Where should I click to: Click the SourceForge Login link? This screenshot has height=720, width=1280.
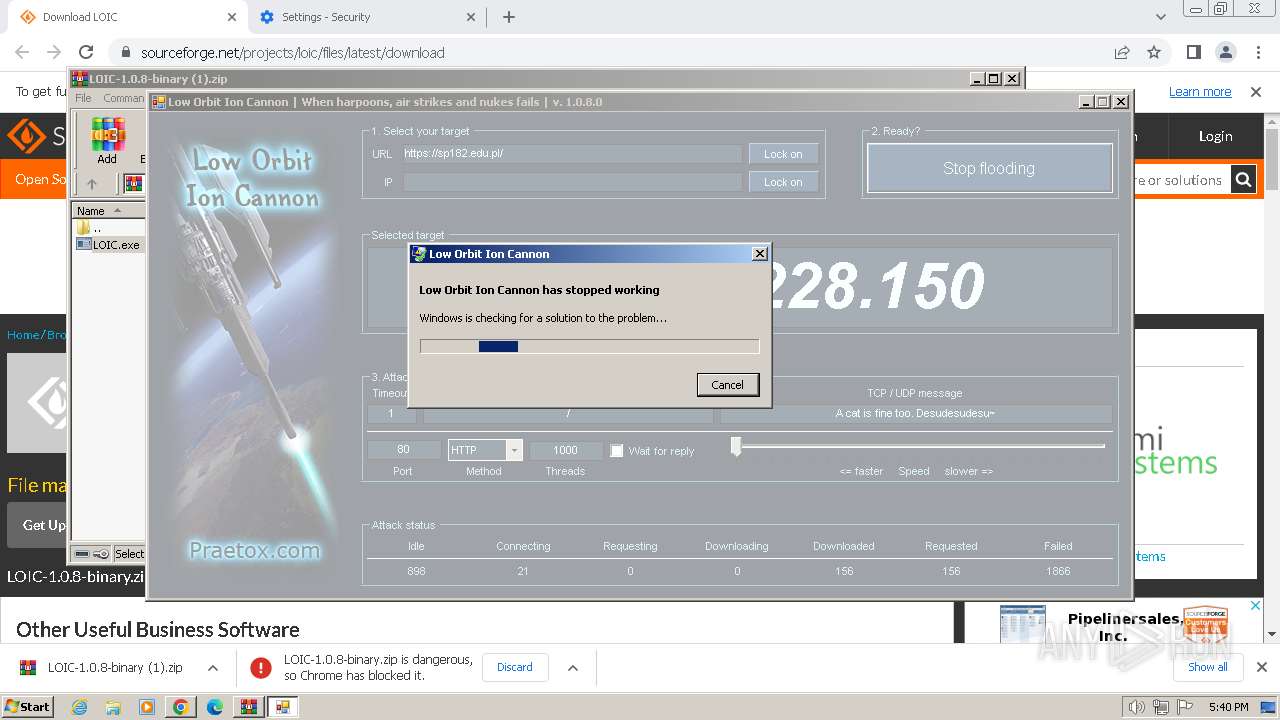(1216, 136)
